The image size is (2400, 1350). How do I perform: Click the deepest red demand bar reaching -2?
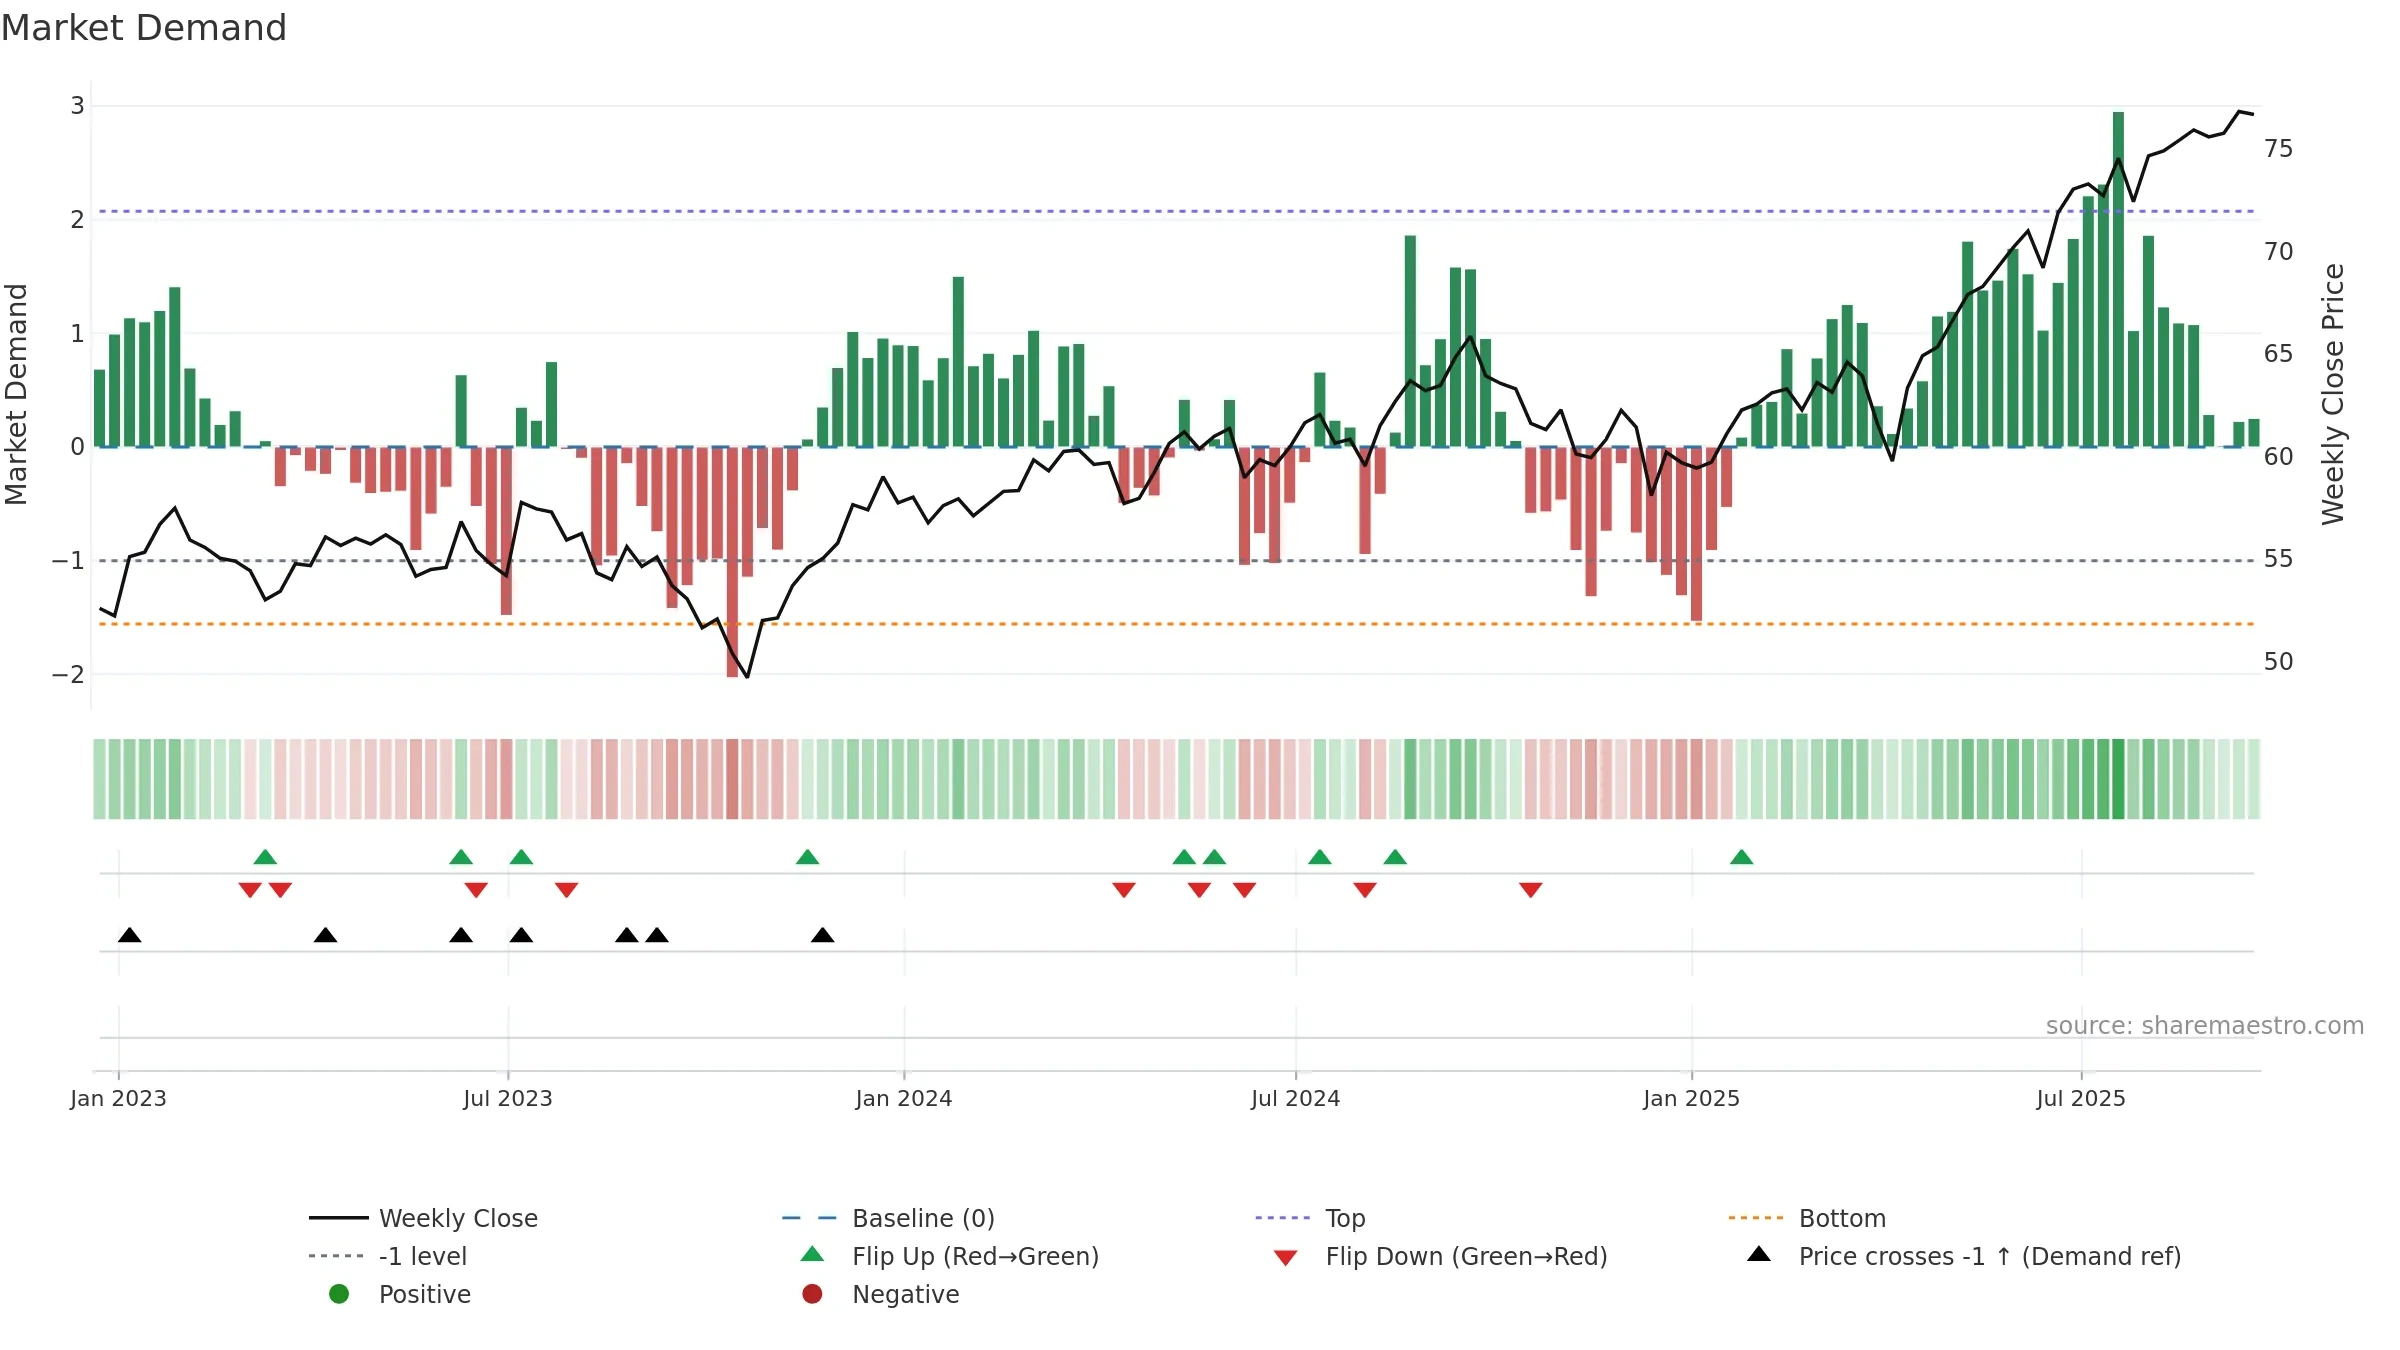click(x=732, y=562)
